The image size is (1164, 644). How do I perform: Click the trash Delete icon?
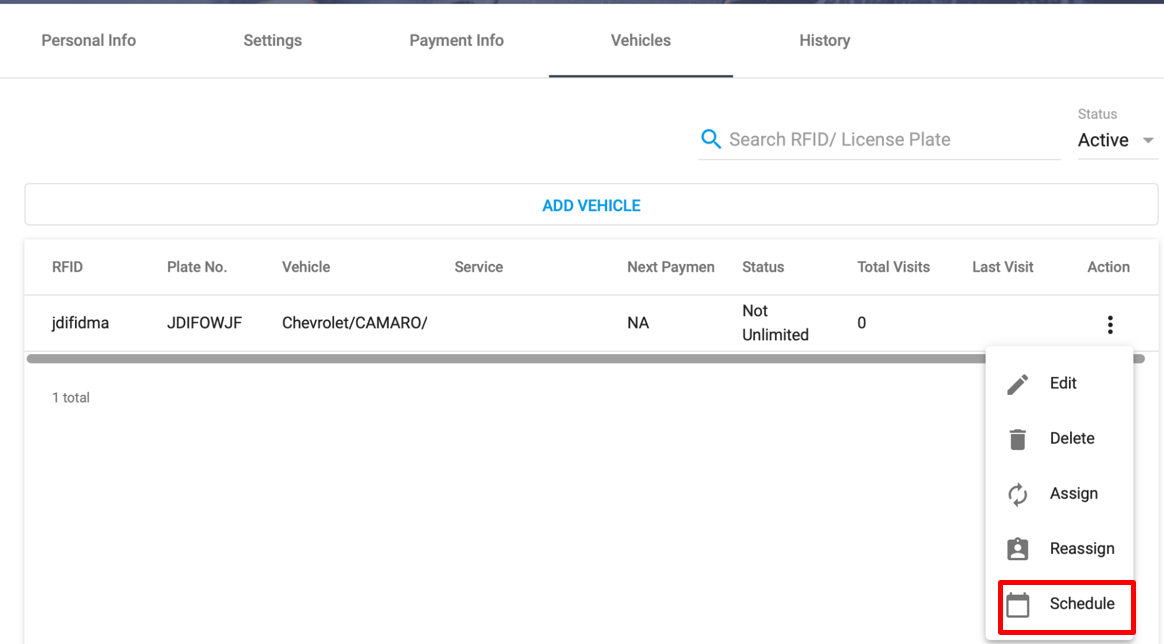click(1018, 438)
